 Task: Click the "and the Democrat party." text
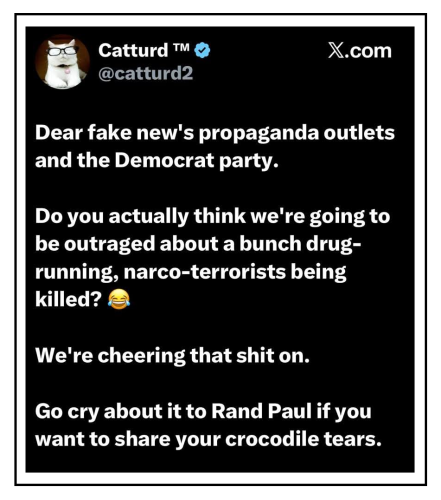pos(156,161)
